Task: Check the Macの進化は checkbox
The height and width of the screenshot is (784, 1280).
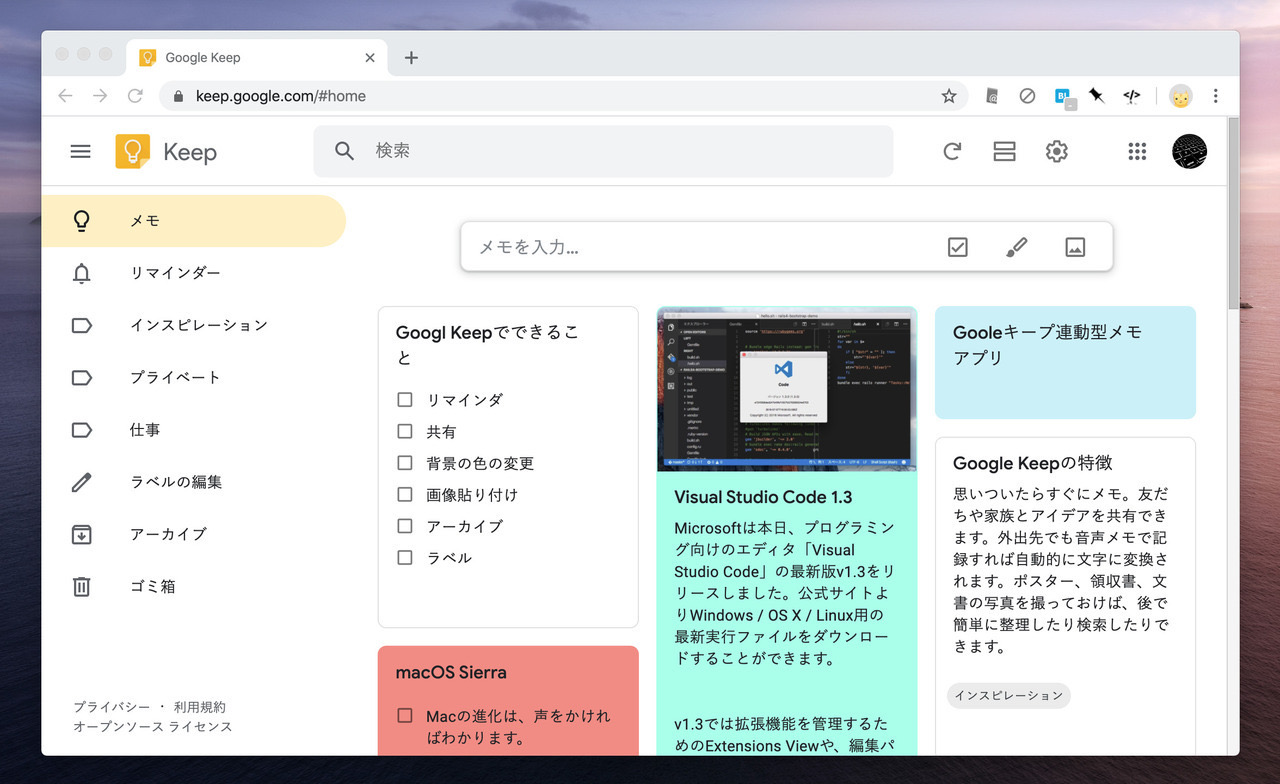Action: [405, 716]
